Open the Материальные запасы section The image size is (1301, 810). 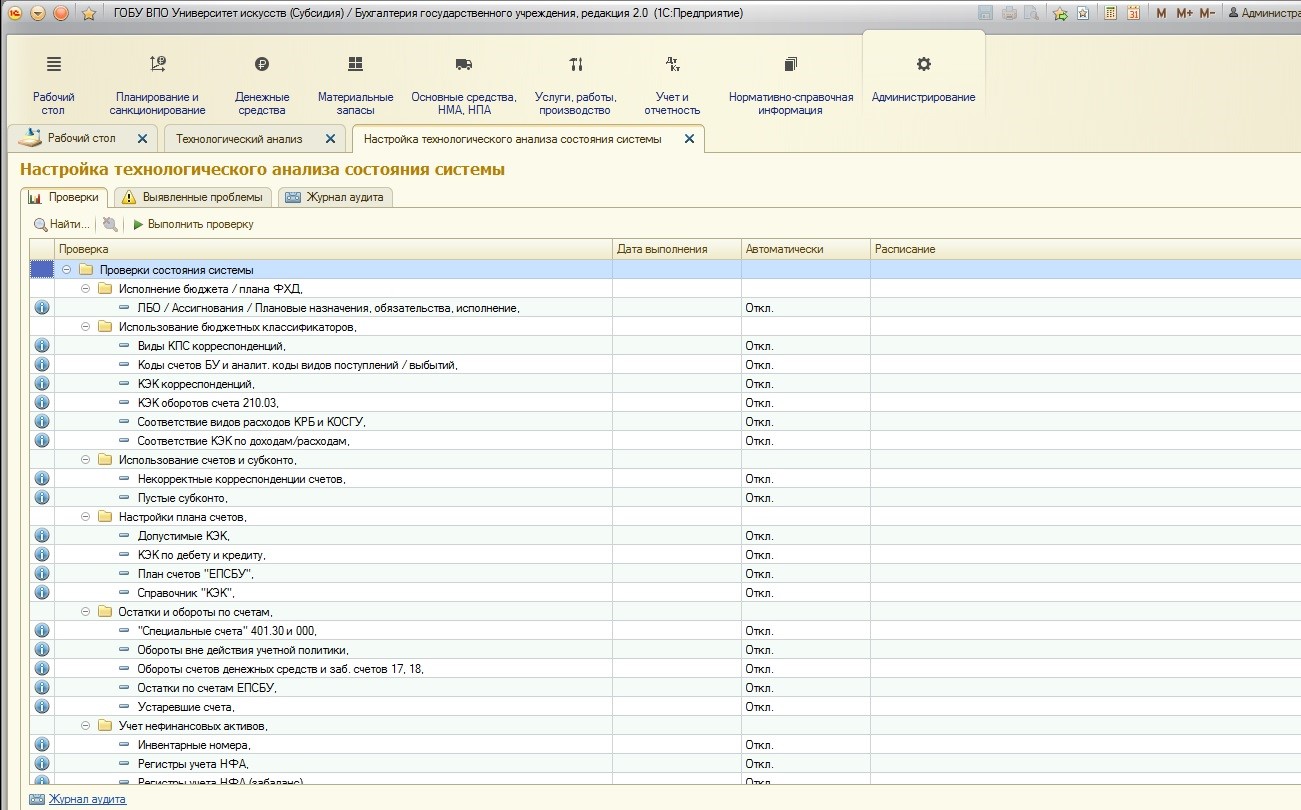[x=355, y=85]
